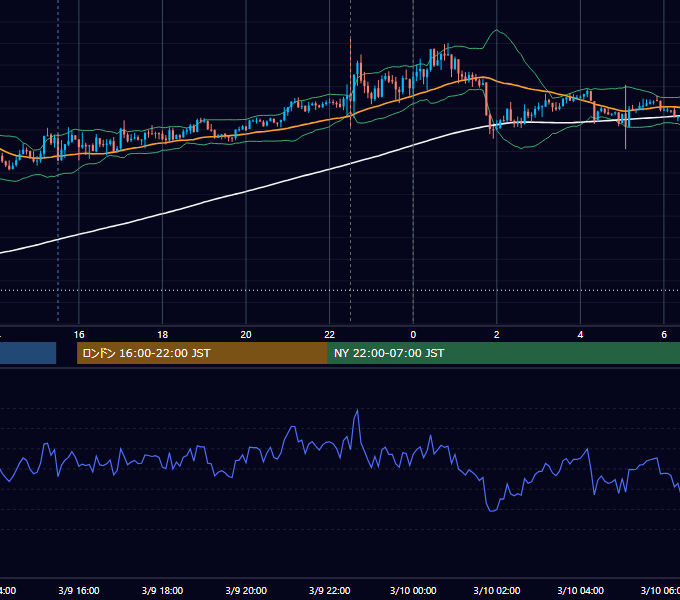The height and width of the screenshot is (600, 680).
Task: Click the 16 hour label on the upper time axis
Action: point(79,335)
